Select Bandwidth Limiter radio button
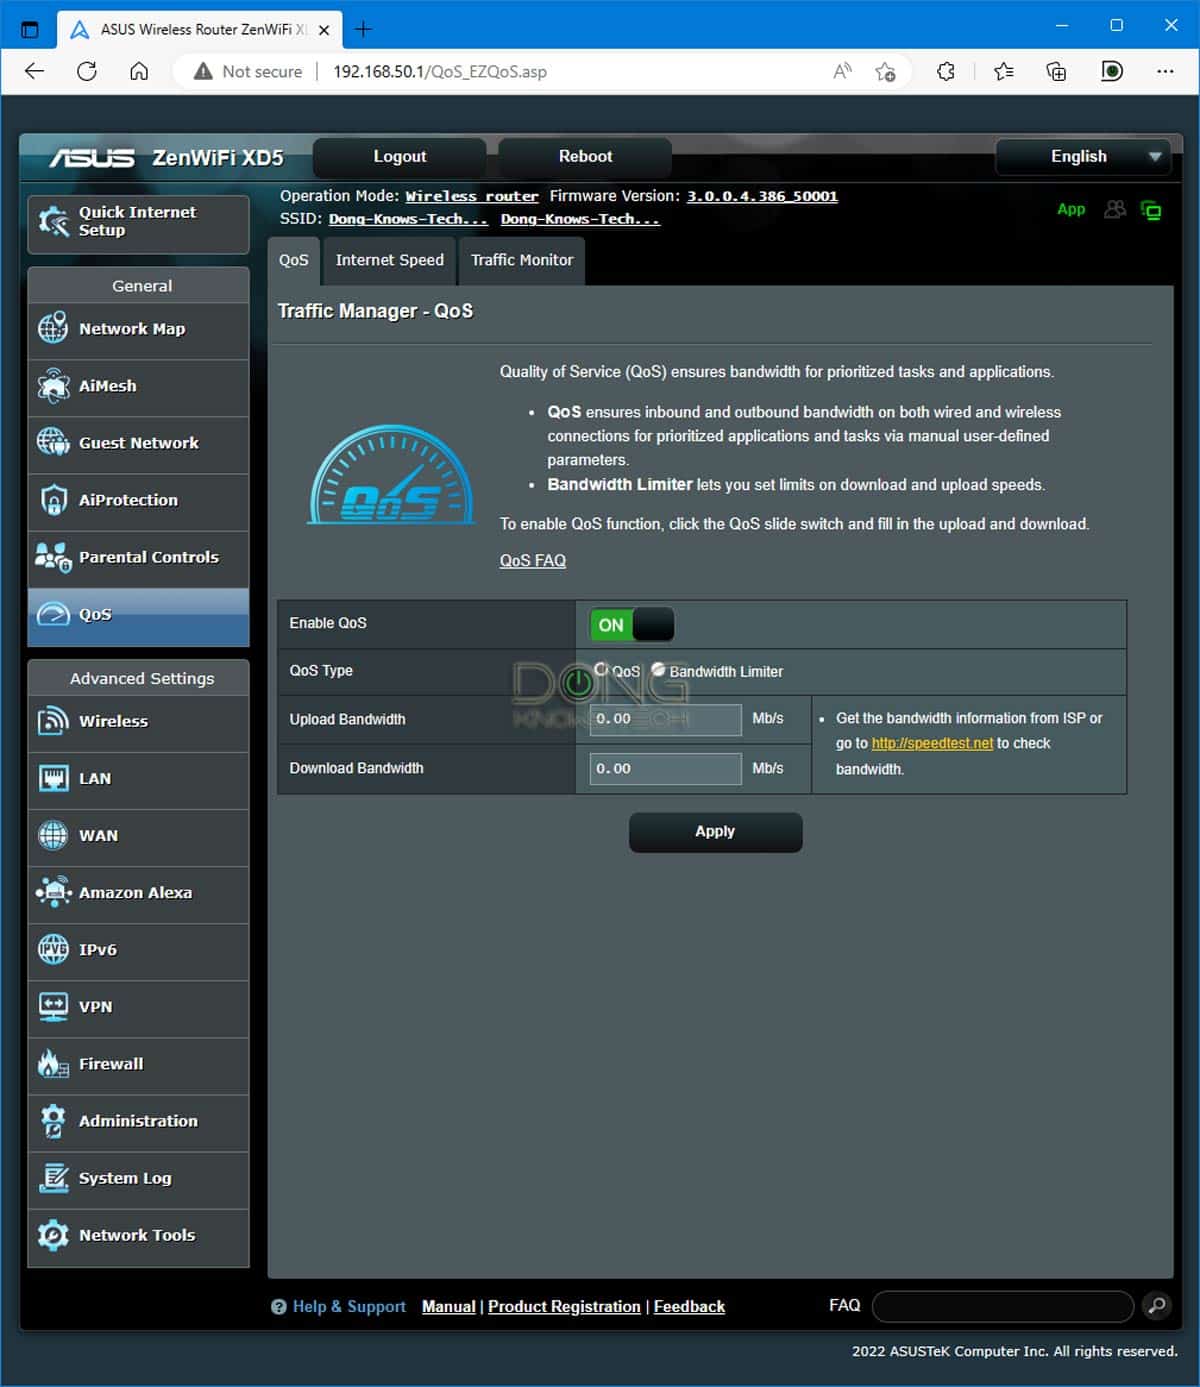This screenshot has height=1387, width=1200. [x=658, y=669]
